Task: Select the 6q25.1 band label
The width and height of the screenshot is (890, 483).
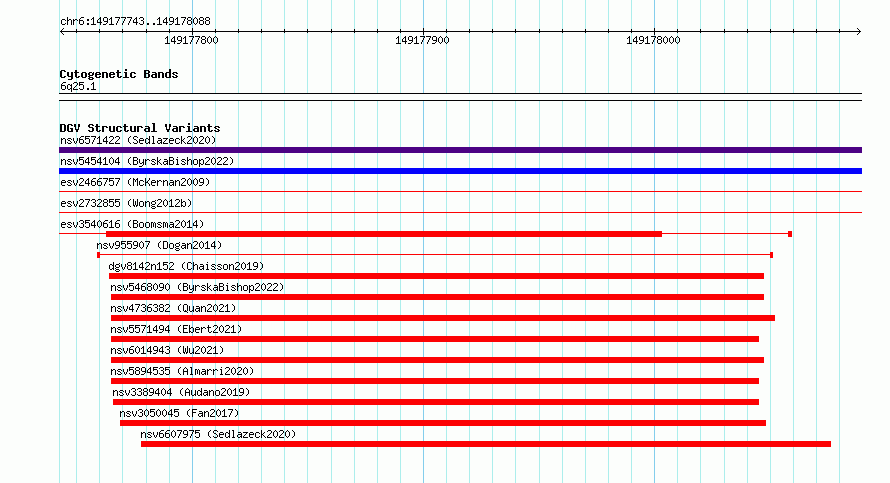Action: pos(78,86)
